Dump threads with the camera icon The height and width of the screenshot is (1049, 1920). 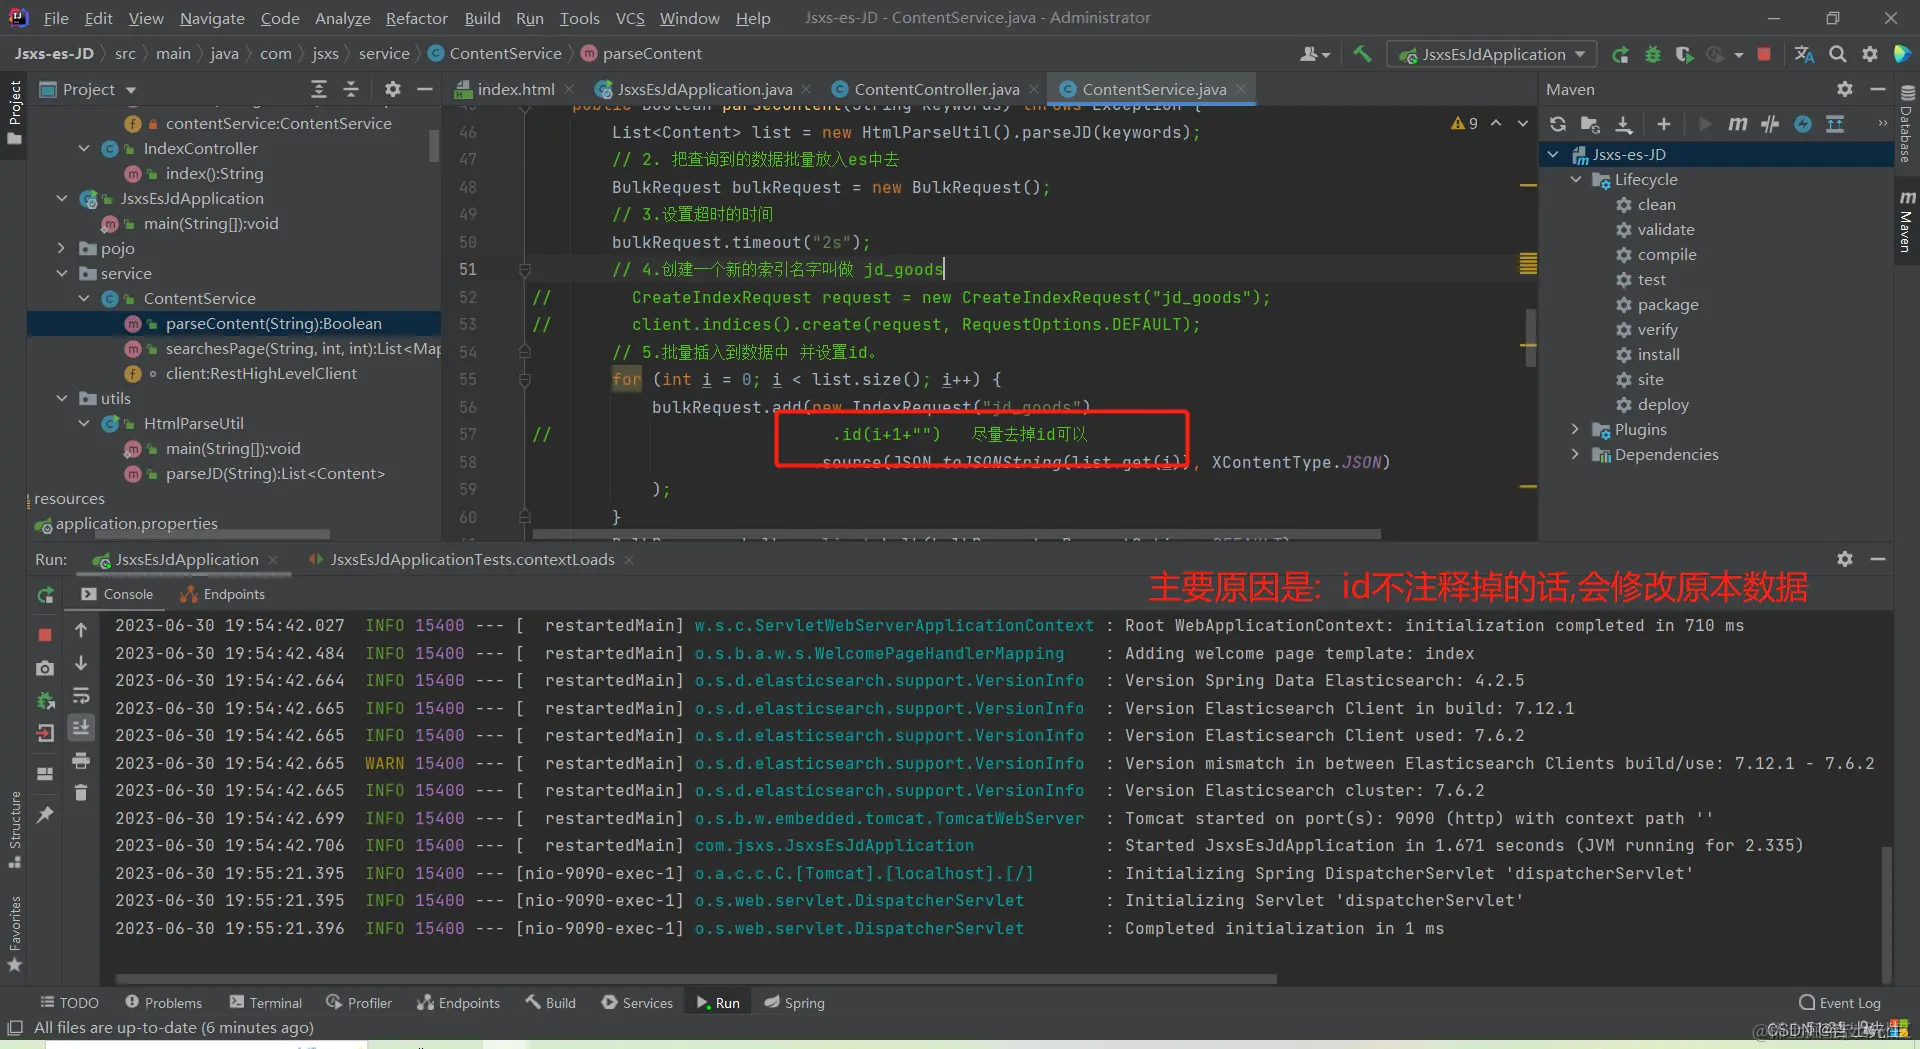click(x=45, y=668)
